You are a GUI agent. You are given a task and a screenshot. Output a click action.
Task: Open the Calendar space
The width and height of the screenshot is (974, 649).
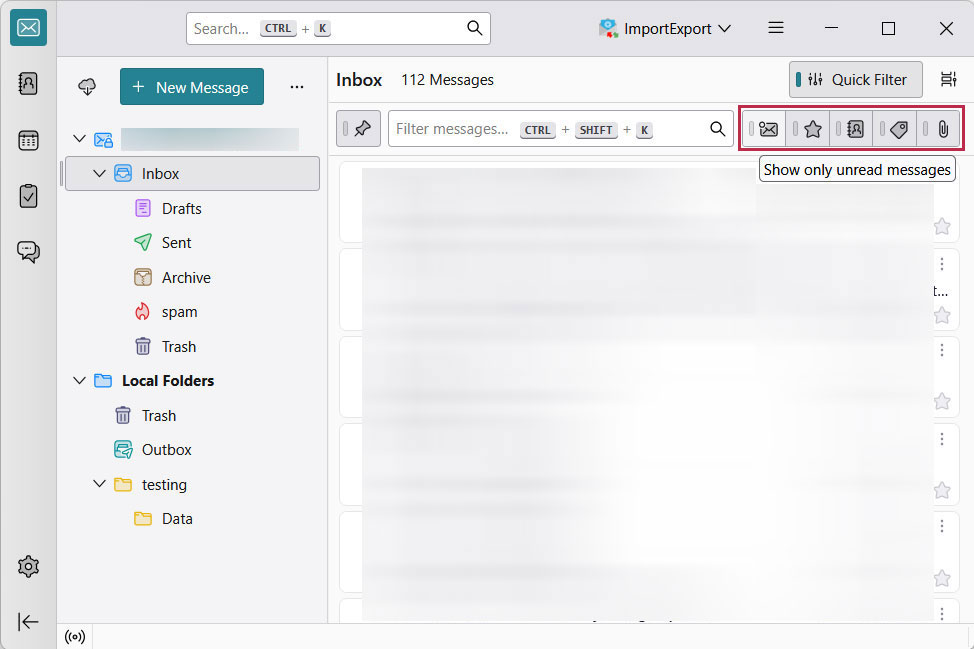click(28, 140)
